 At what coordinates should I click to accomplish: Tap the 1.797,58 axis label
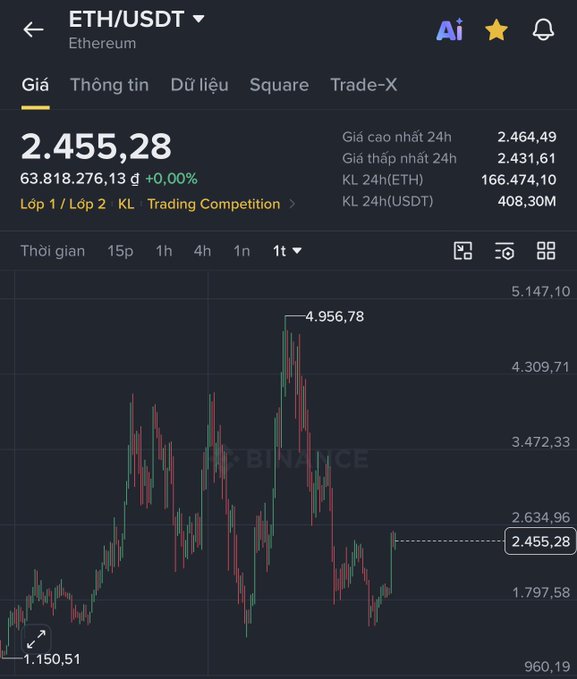point(541,592)
